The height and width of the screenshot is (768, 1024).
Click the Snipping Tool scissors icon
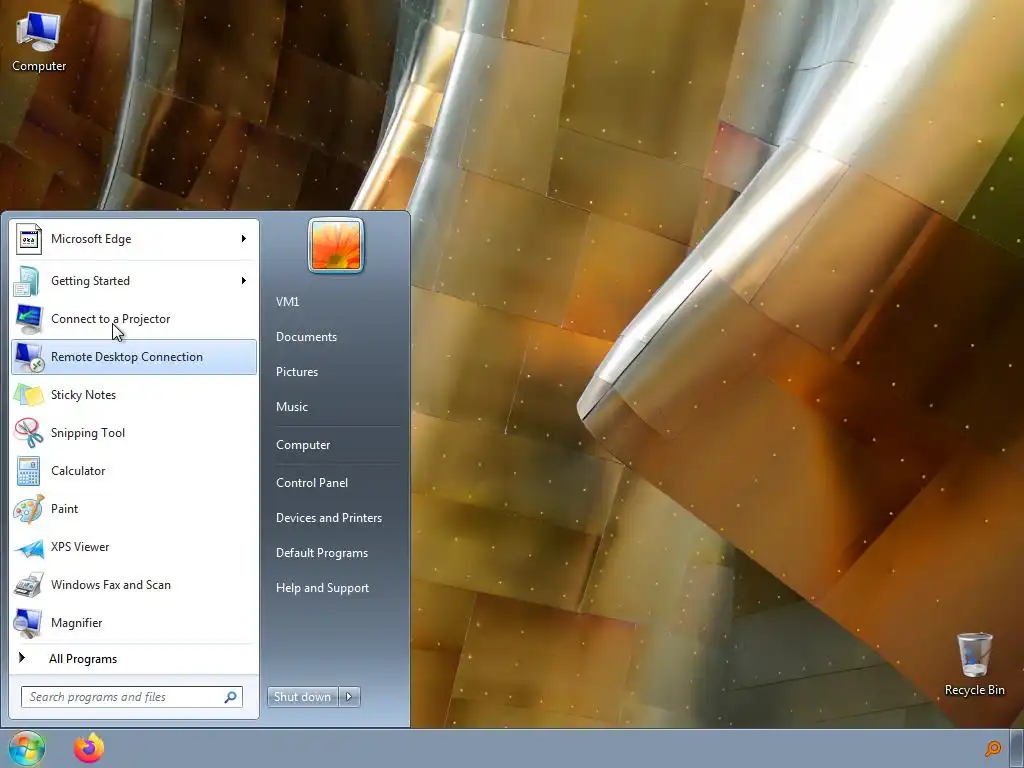[29, 432]
